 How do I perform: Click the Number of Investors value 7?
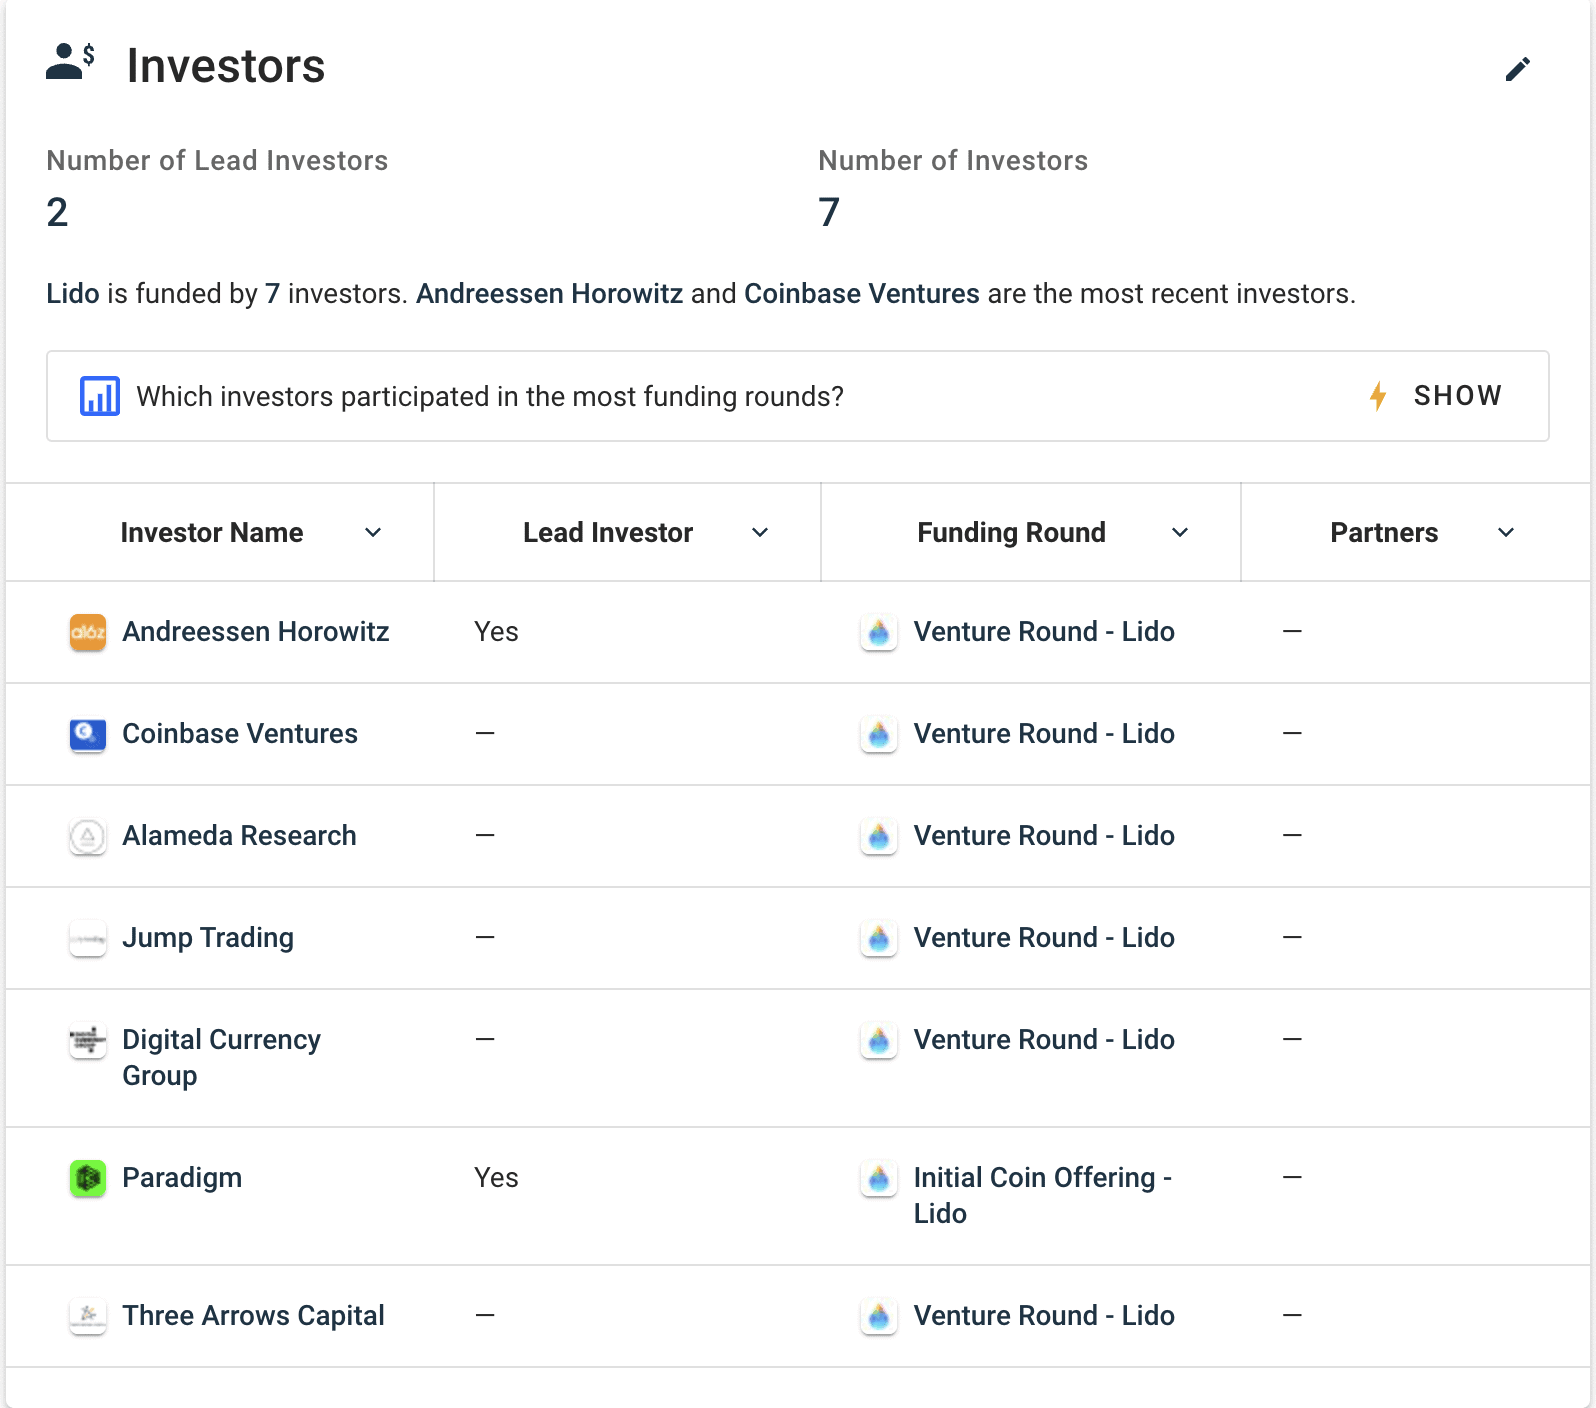click(x=829, y=212)
